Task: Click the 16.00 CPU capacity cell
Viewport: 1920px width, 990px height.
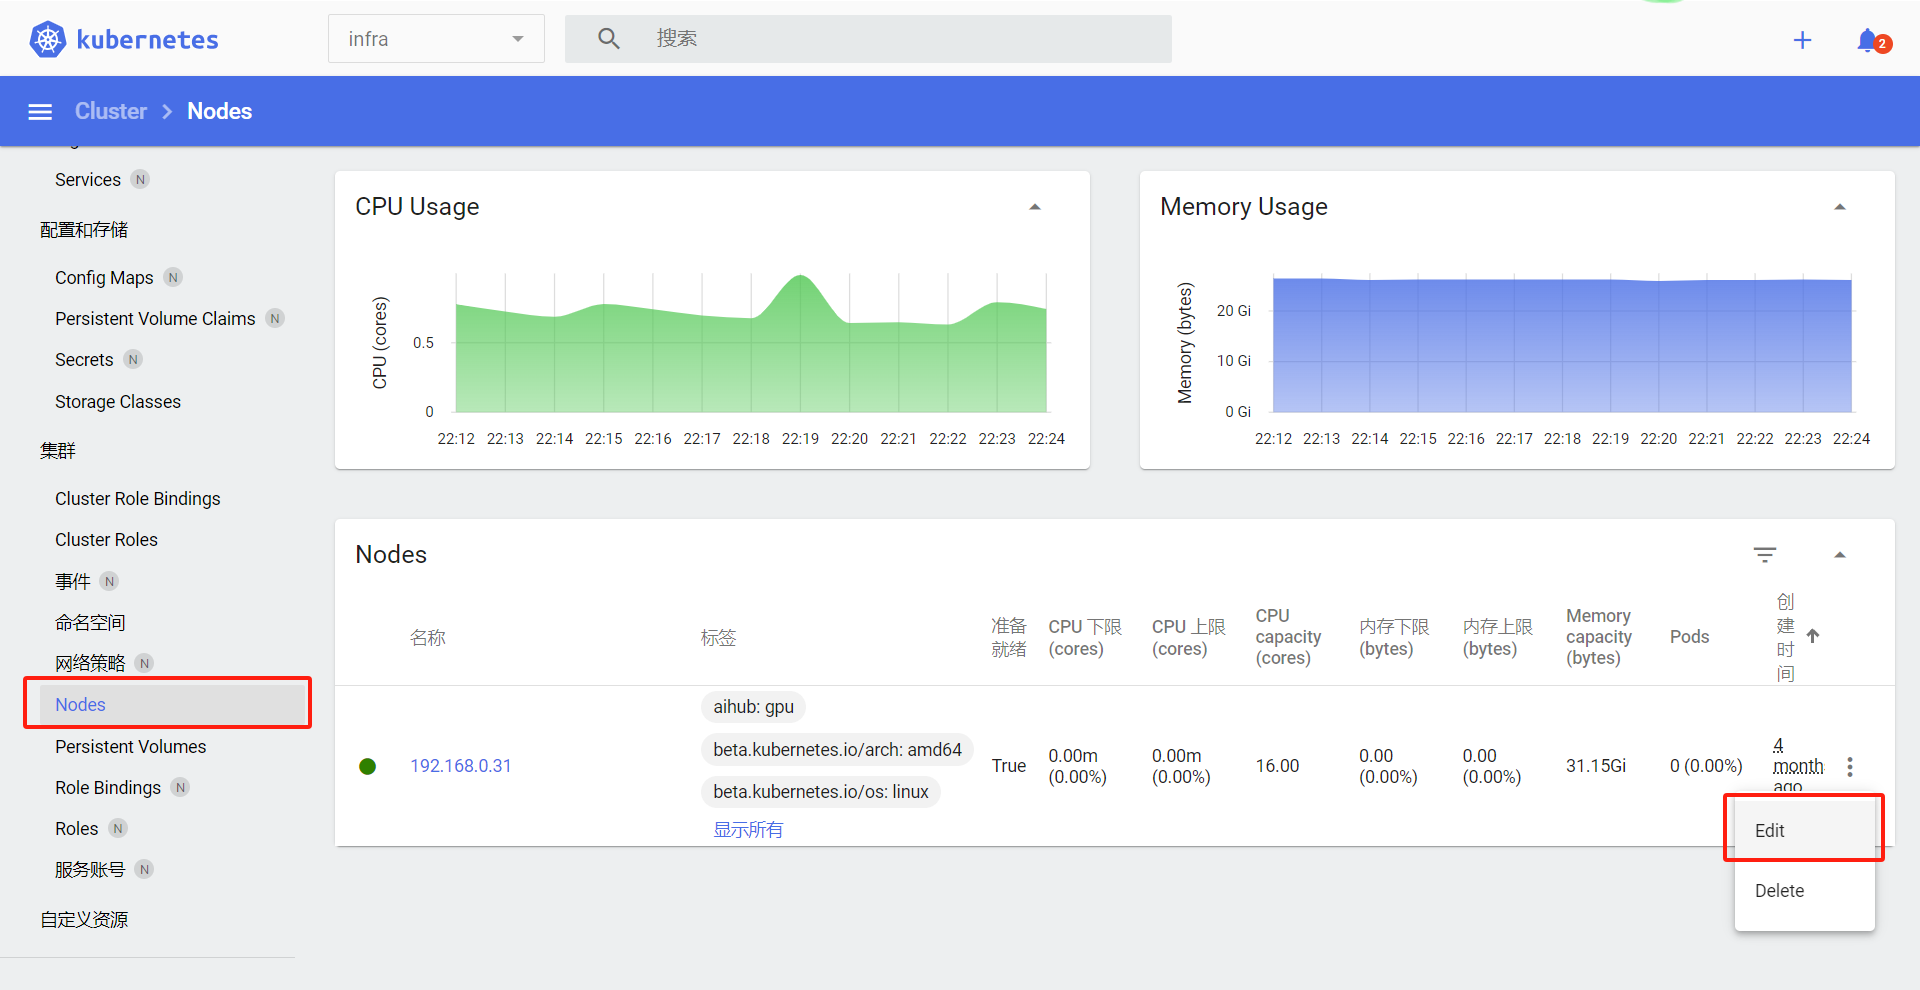Action: (1277, 766)
